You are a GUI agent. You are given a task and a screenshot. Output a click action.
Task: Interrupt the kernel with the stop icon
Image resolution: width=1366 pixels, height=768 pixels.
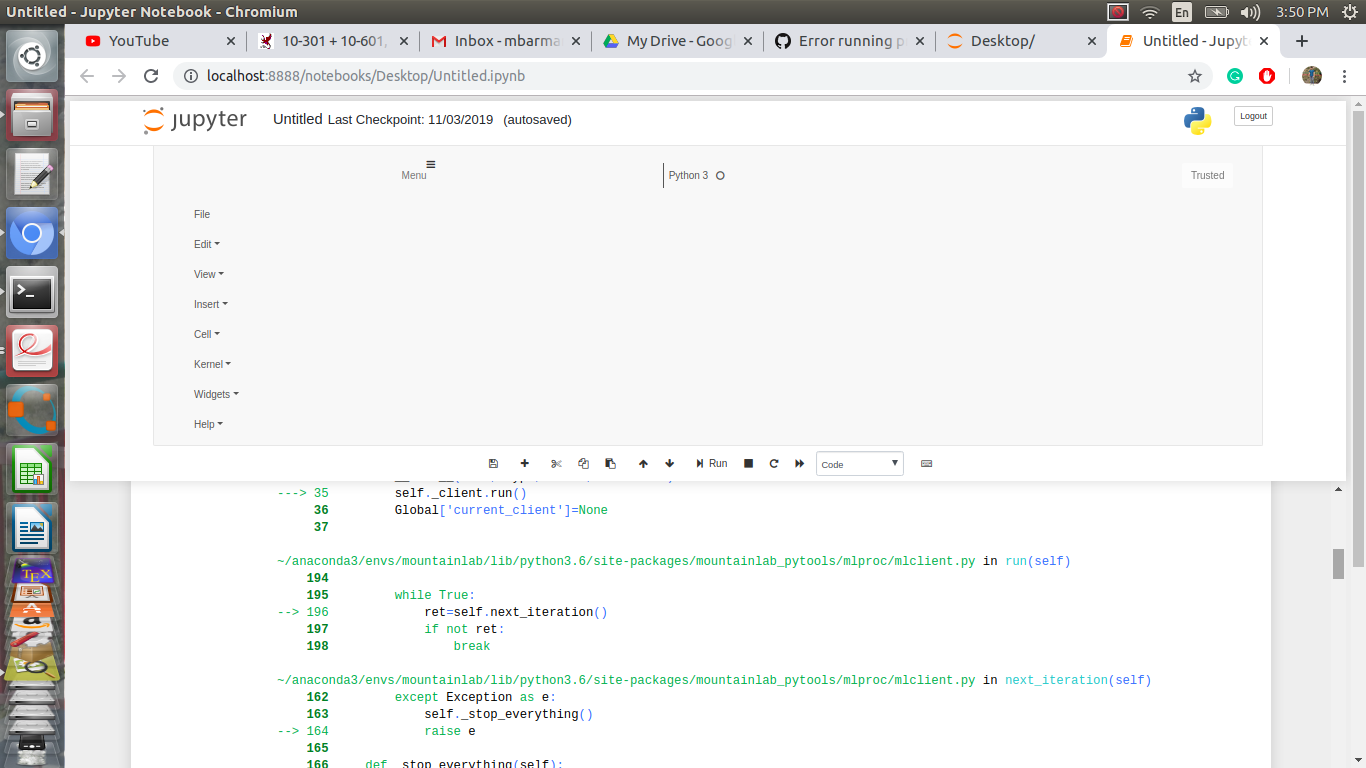click(x=748, y=463)
